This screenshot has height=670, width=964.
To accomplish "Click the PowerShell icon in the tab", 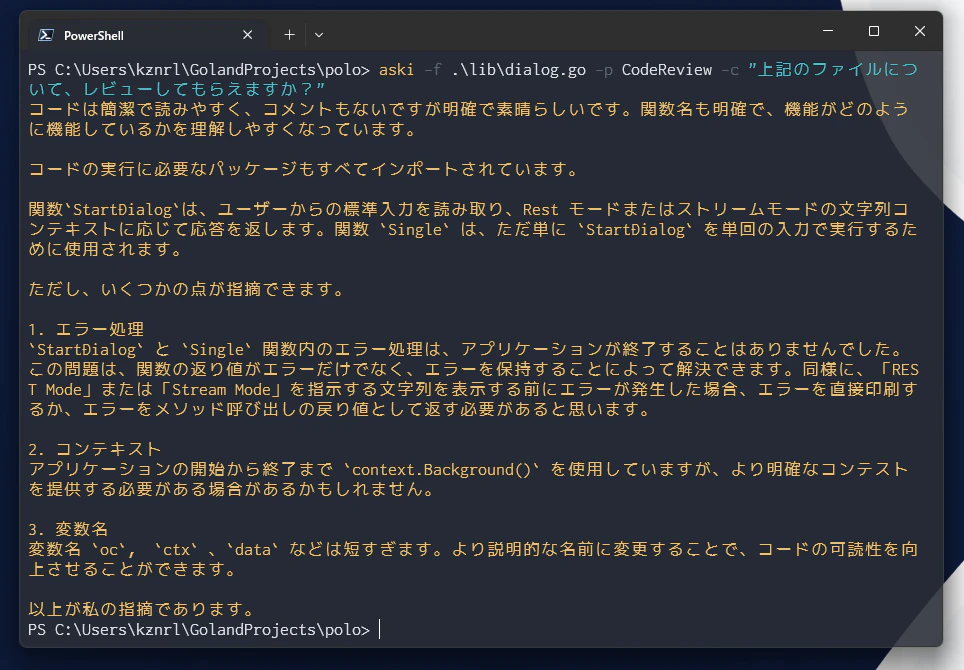I will pos(45,35).
